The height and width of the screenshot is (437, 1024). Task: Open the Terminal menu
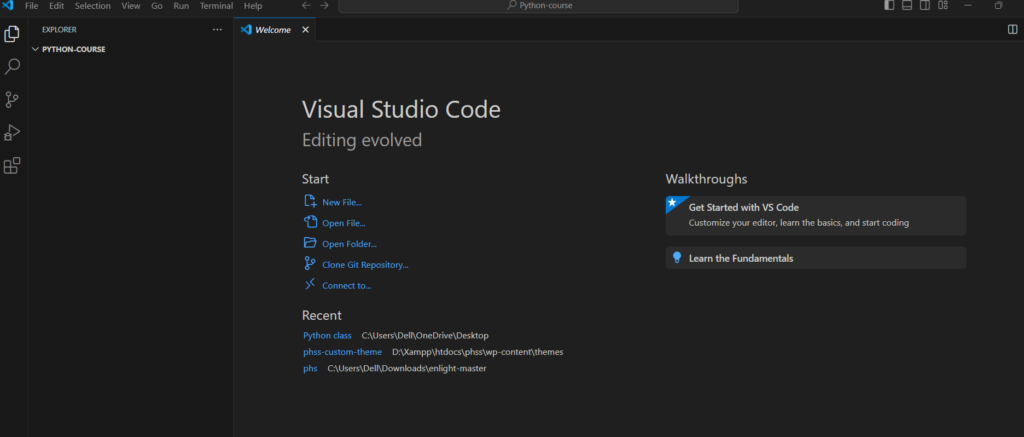[216, 6]
